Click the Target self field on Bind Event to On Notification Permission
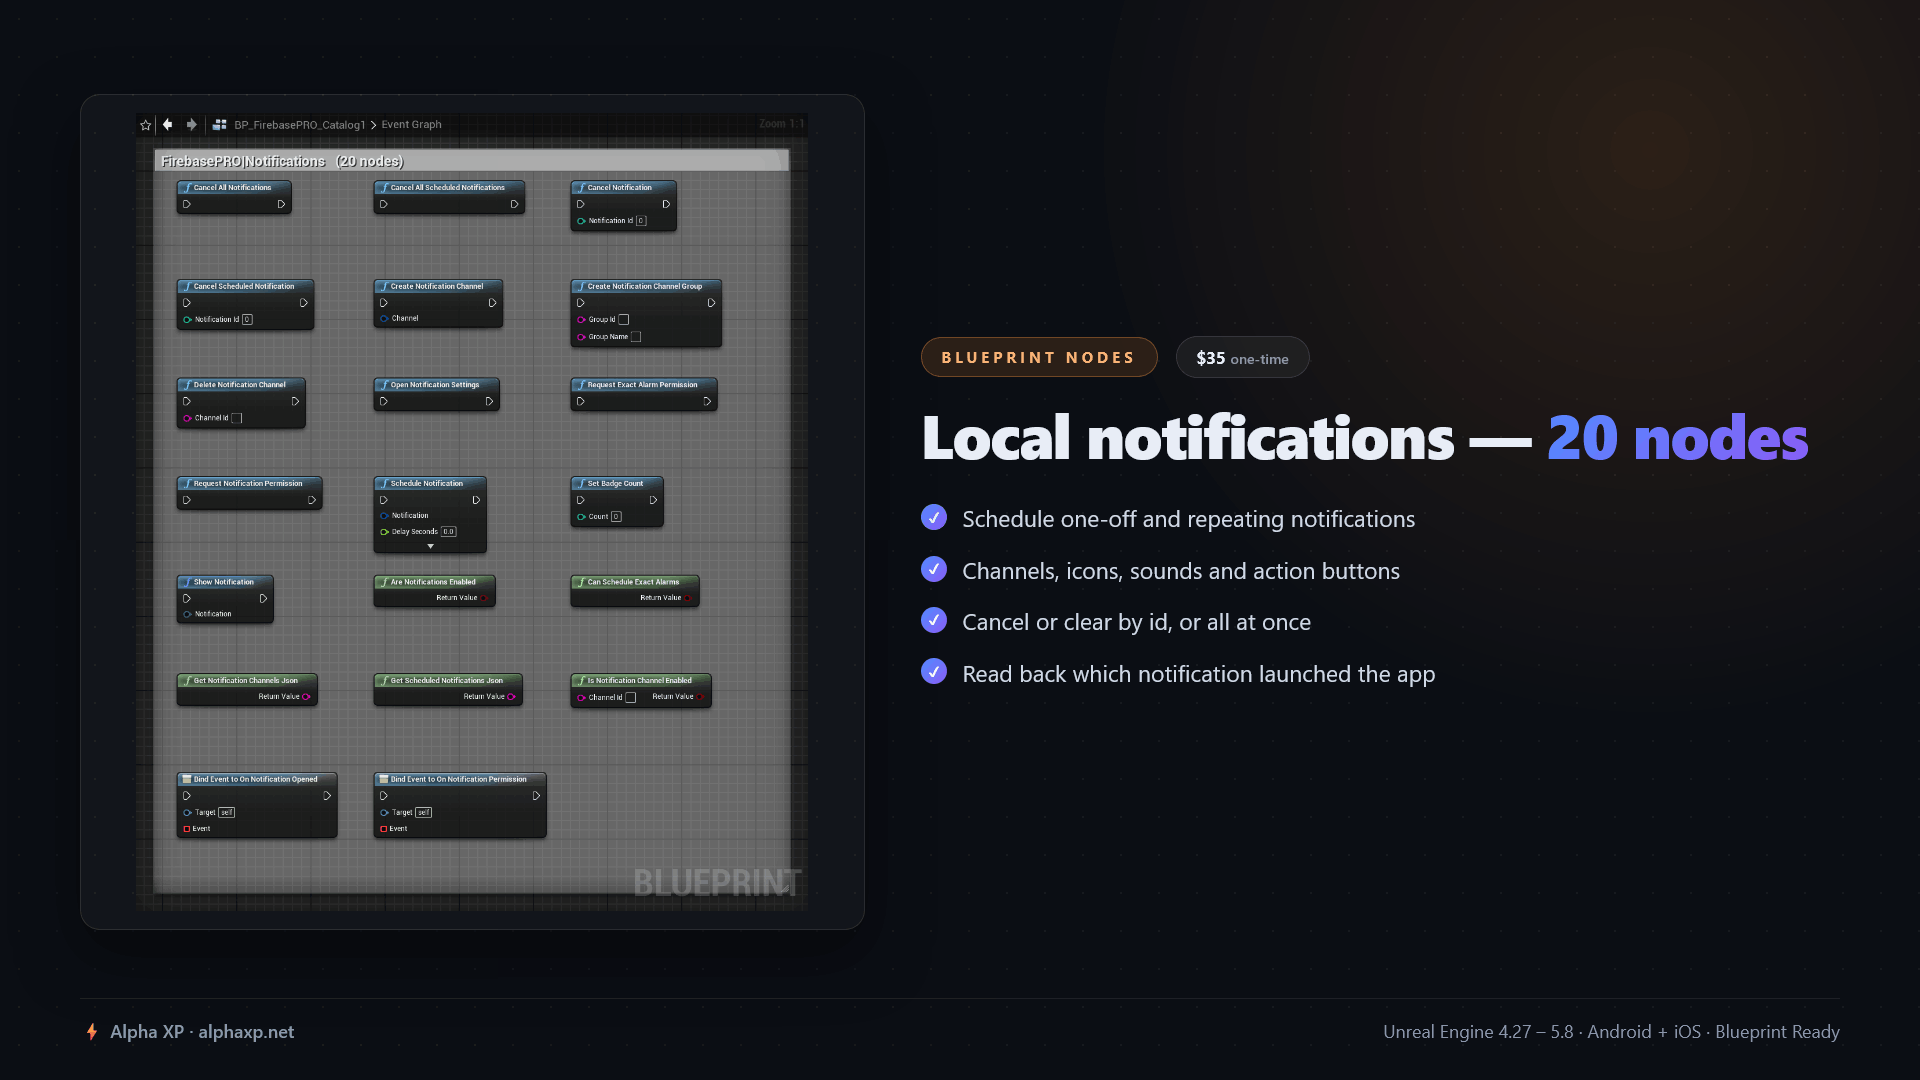 point(424,813)
